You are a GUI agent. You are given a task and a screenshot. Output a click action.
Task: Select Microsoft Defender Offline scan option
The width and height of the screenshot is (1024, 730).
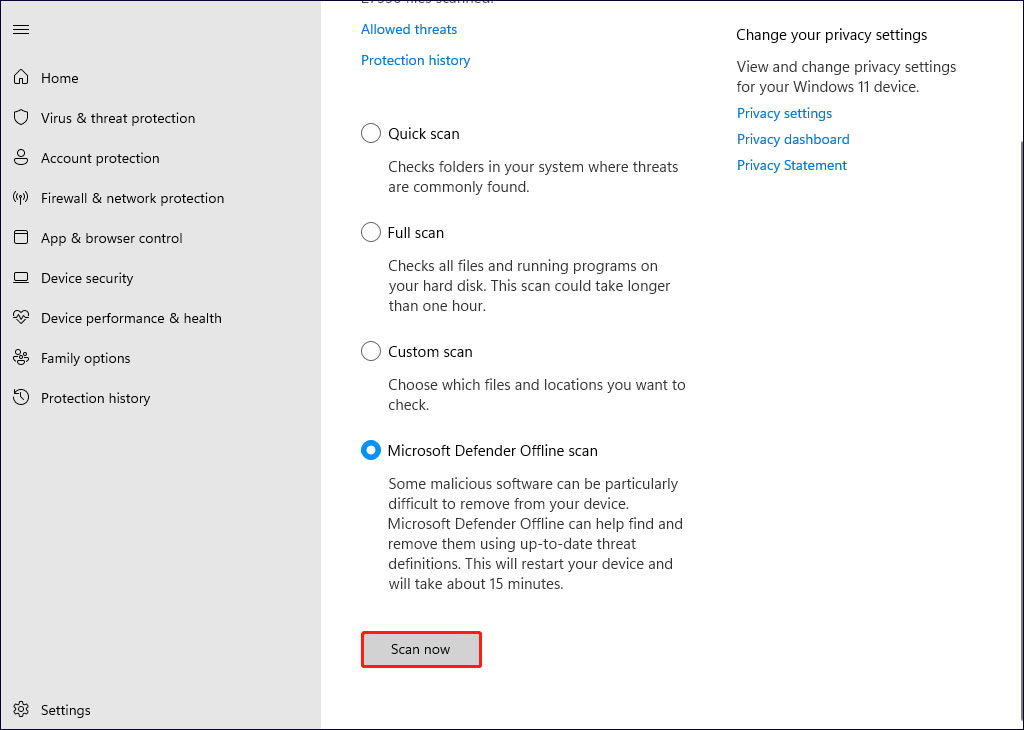click(x=371, y=450)
